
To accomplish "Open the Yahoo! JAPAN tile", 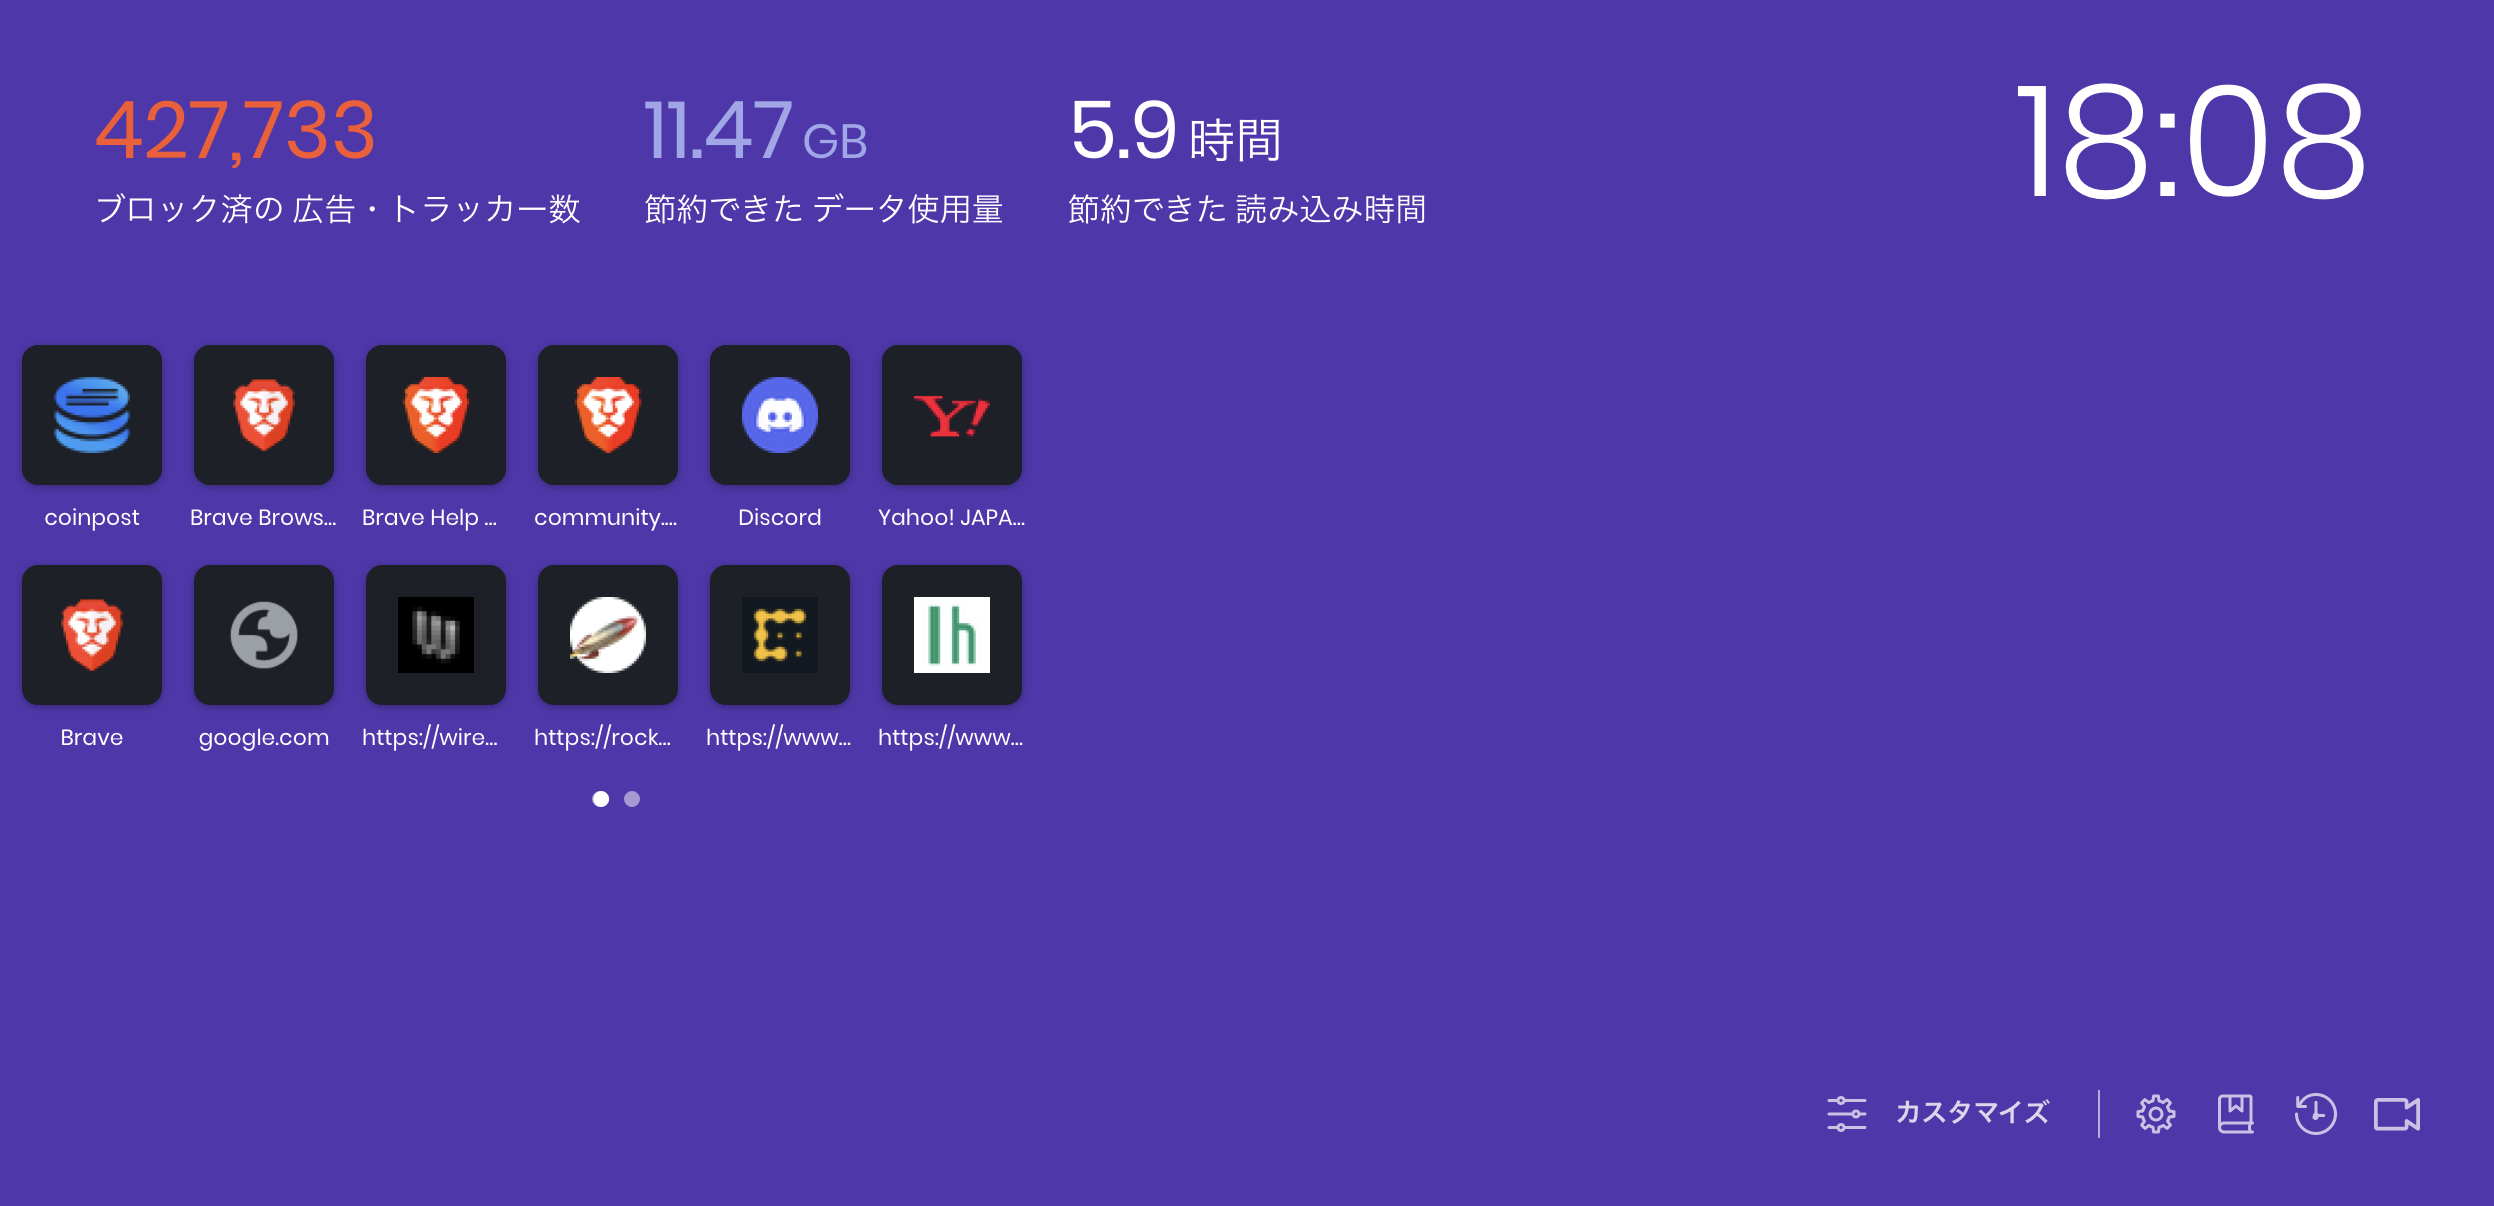I will (952, 415).
